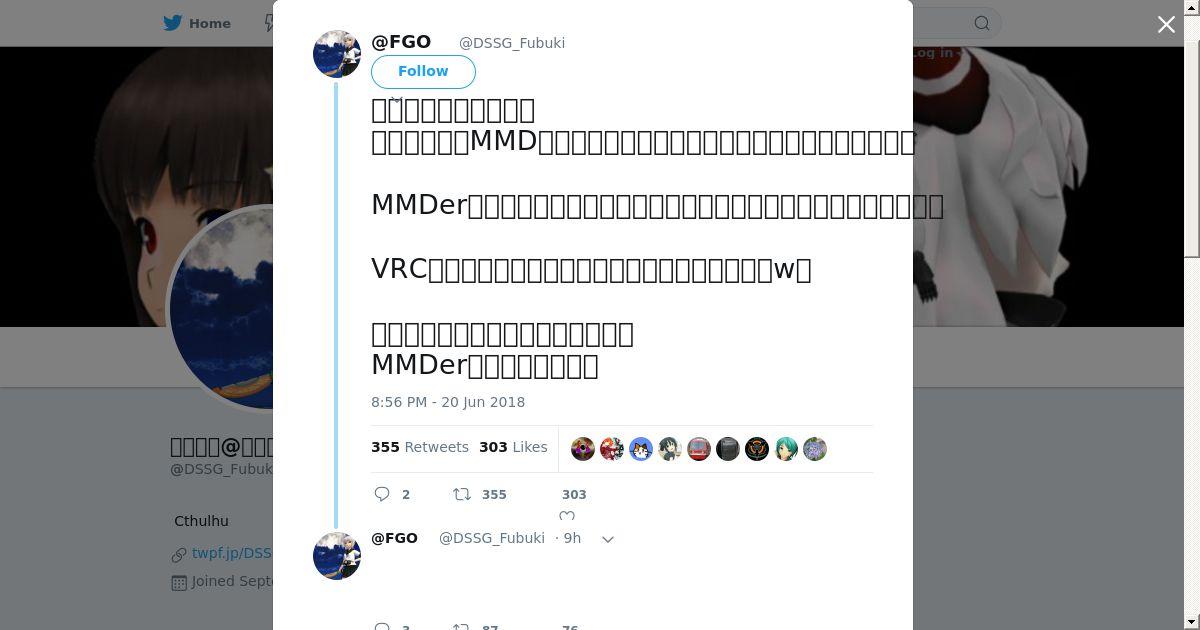Close the tweet overlay with X
This screenshot has width=1200, height=630.
tap(1166, 24)
